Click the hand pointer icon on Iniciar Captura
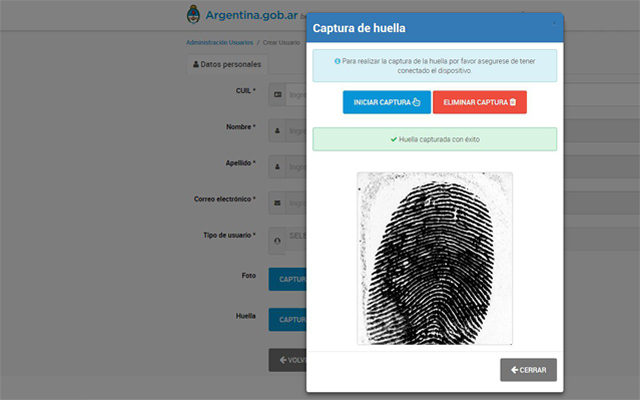640x400 pixels. tap(416, 102)
